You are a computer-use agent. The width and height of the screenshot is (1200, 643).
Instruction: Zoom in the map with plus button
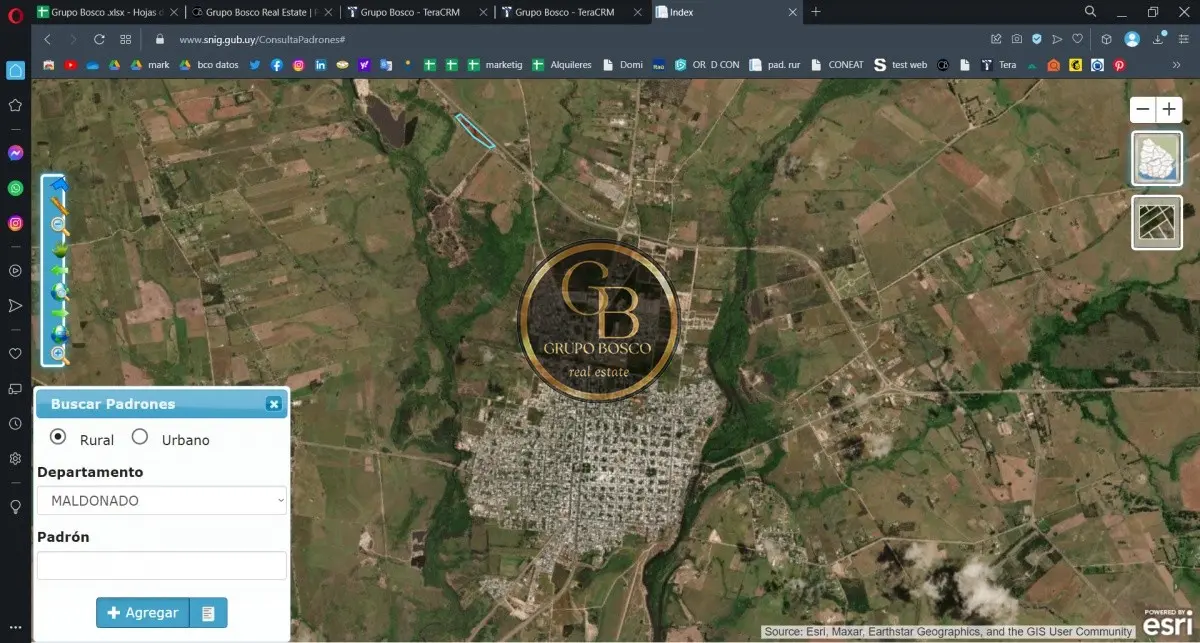click(1169, 110)
